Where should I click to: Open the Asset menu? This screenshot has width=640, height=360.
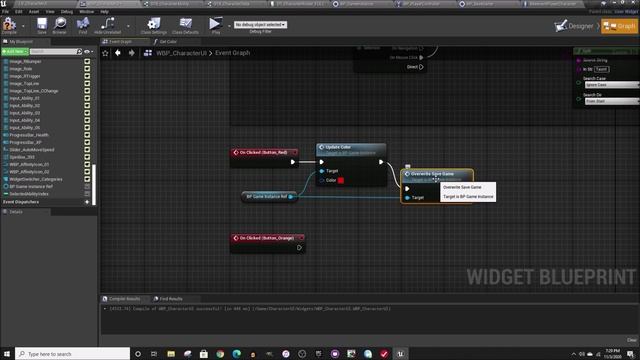(x=34, y=12)
